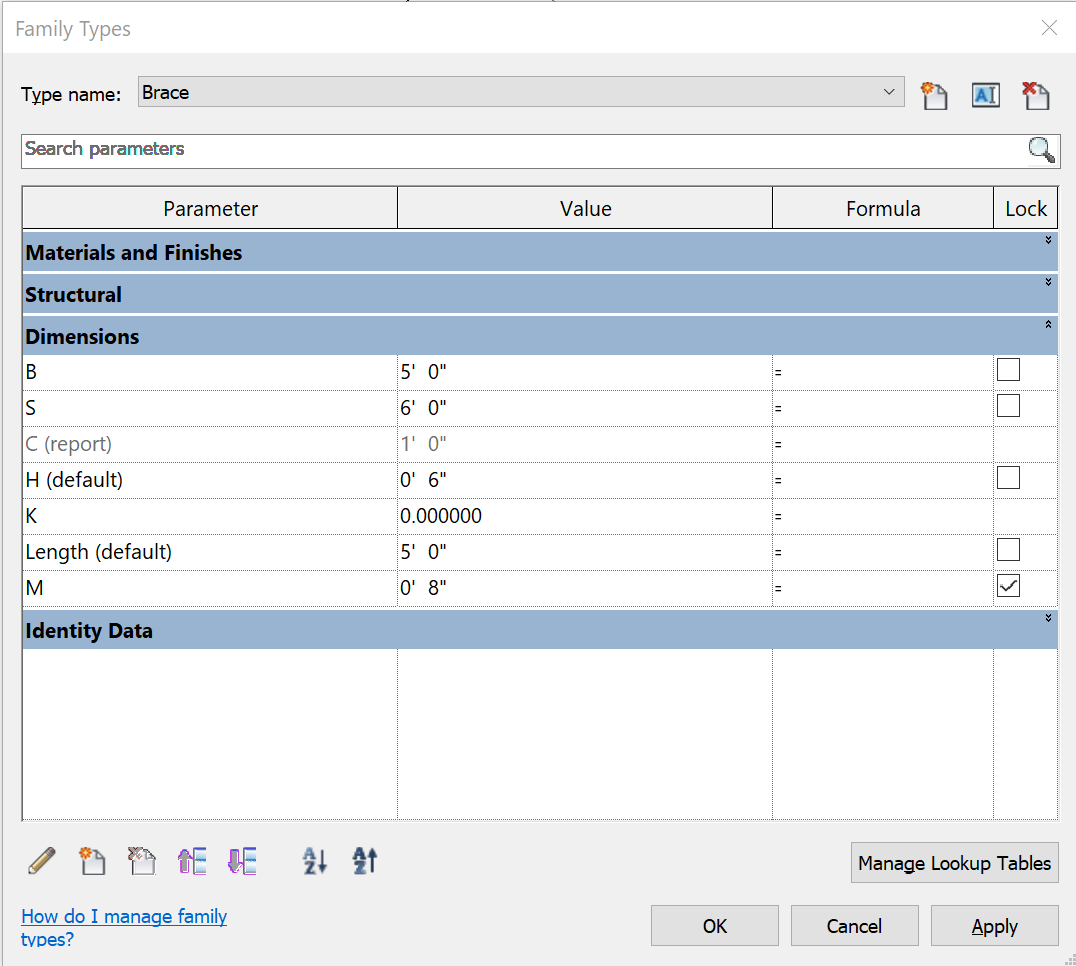The image size is (1076, 966).
Task: Select the C (report) parameter name
Action: (x=210, y=445)
